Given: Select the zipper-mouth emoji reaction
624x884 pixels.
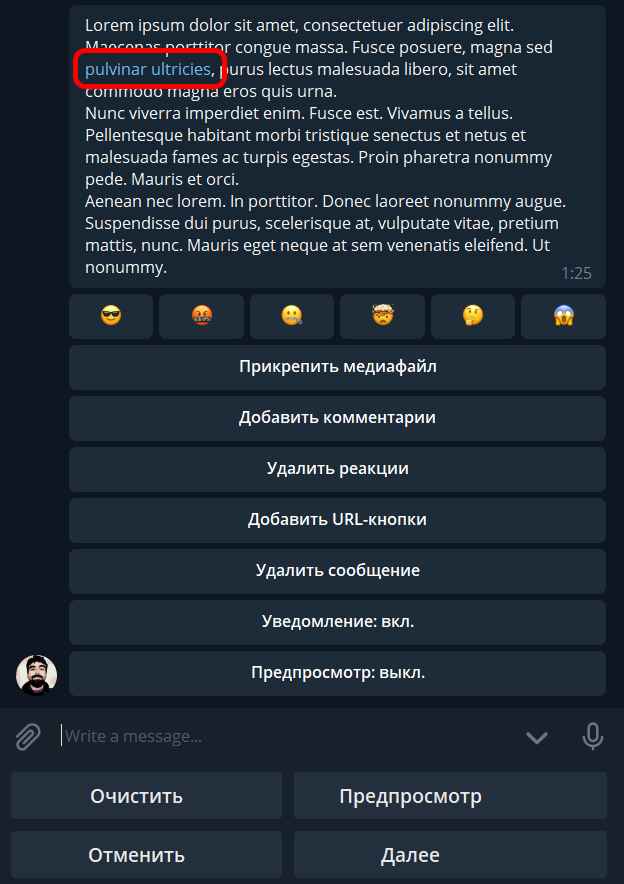Looking at the screenshot, I should pos(292,316).
